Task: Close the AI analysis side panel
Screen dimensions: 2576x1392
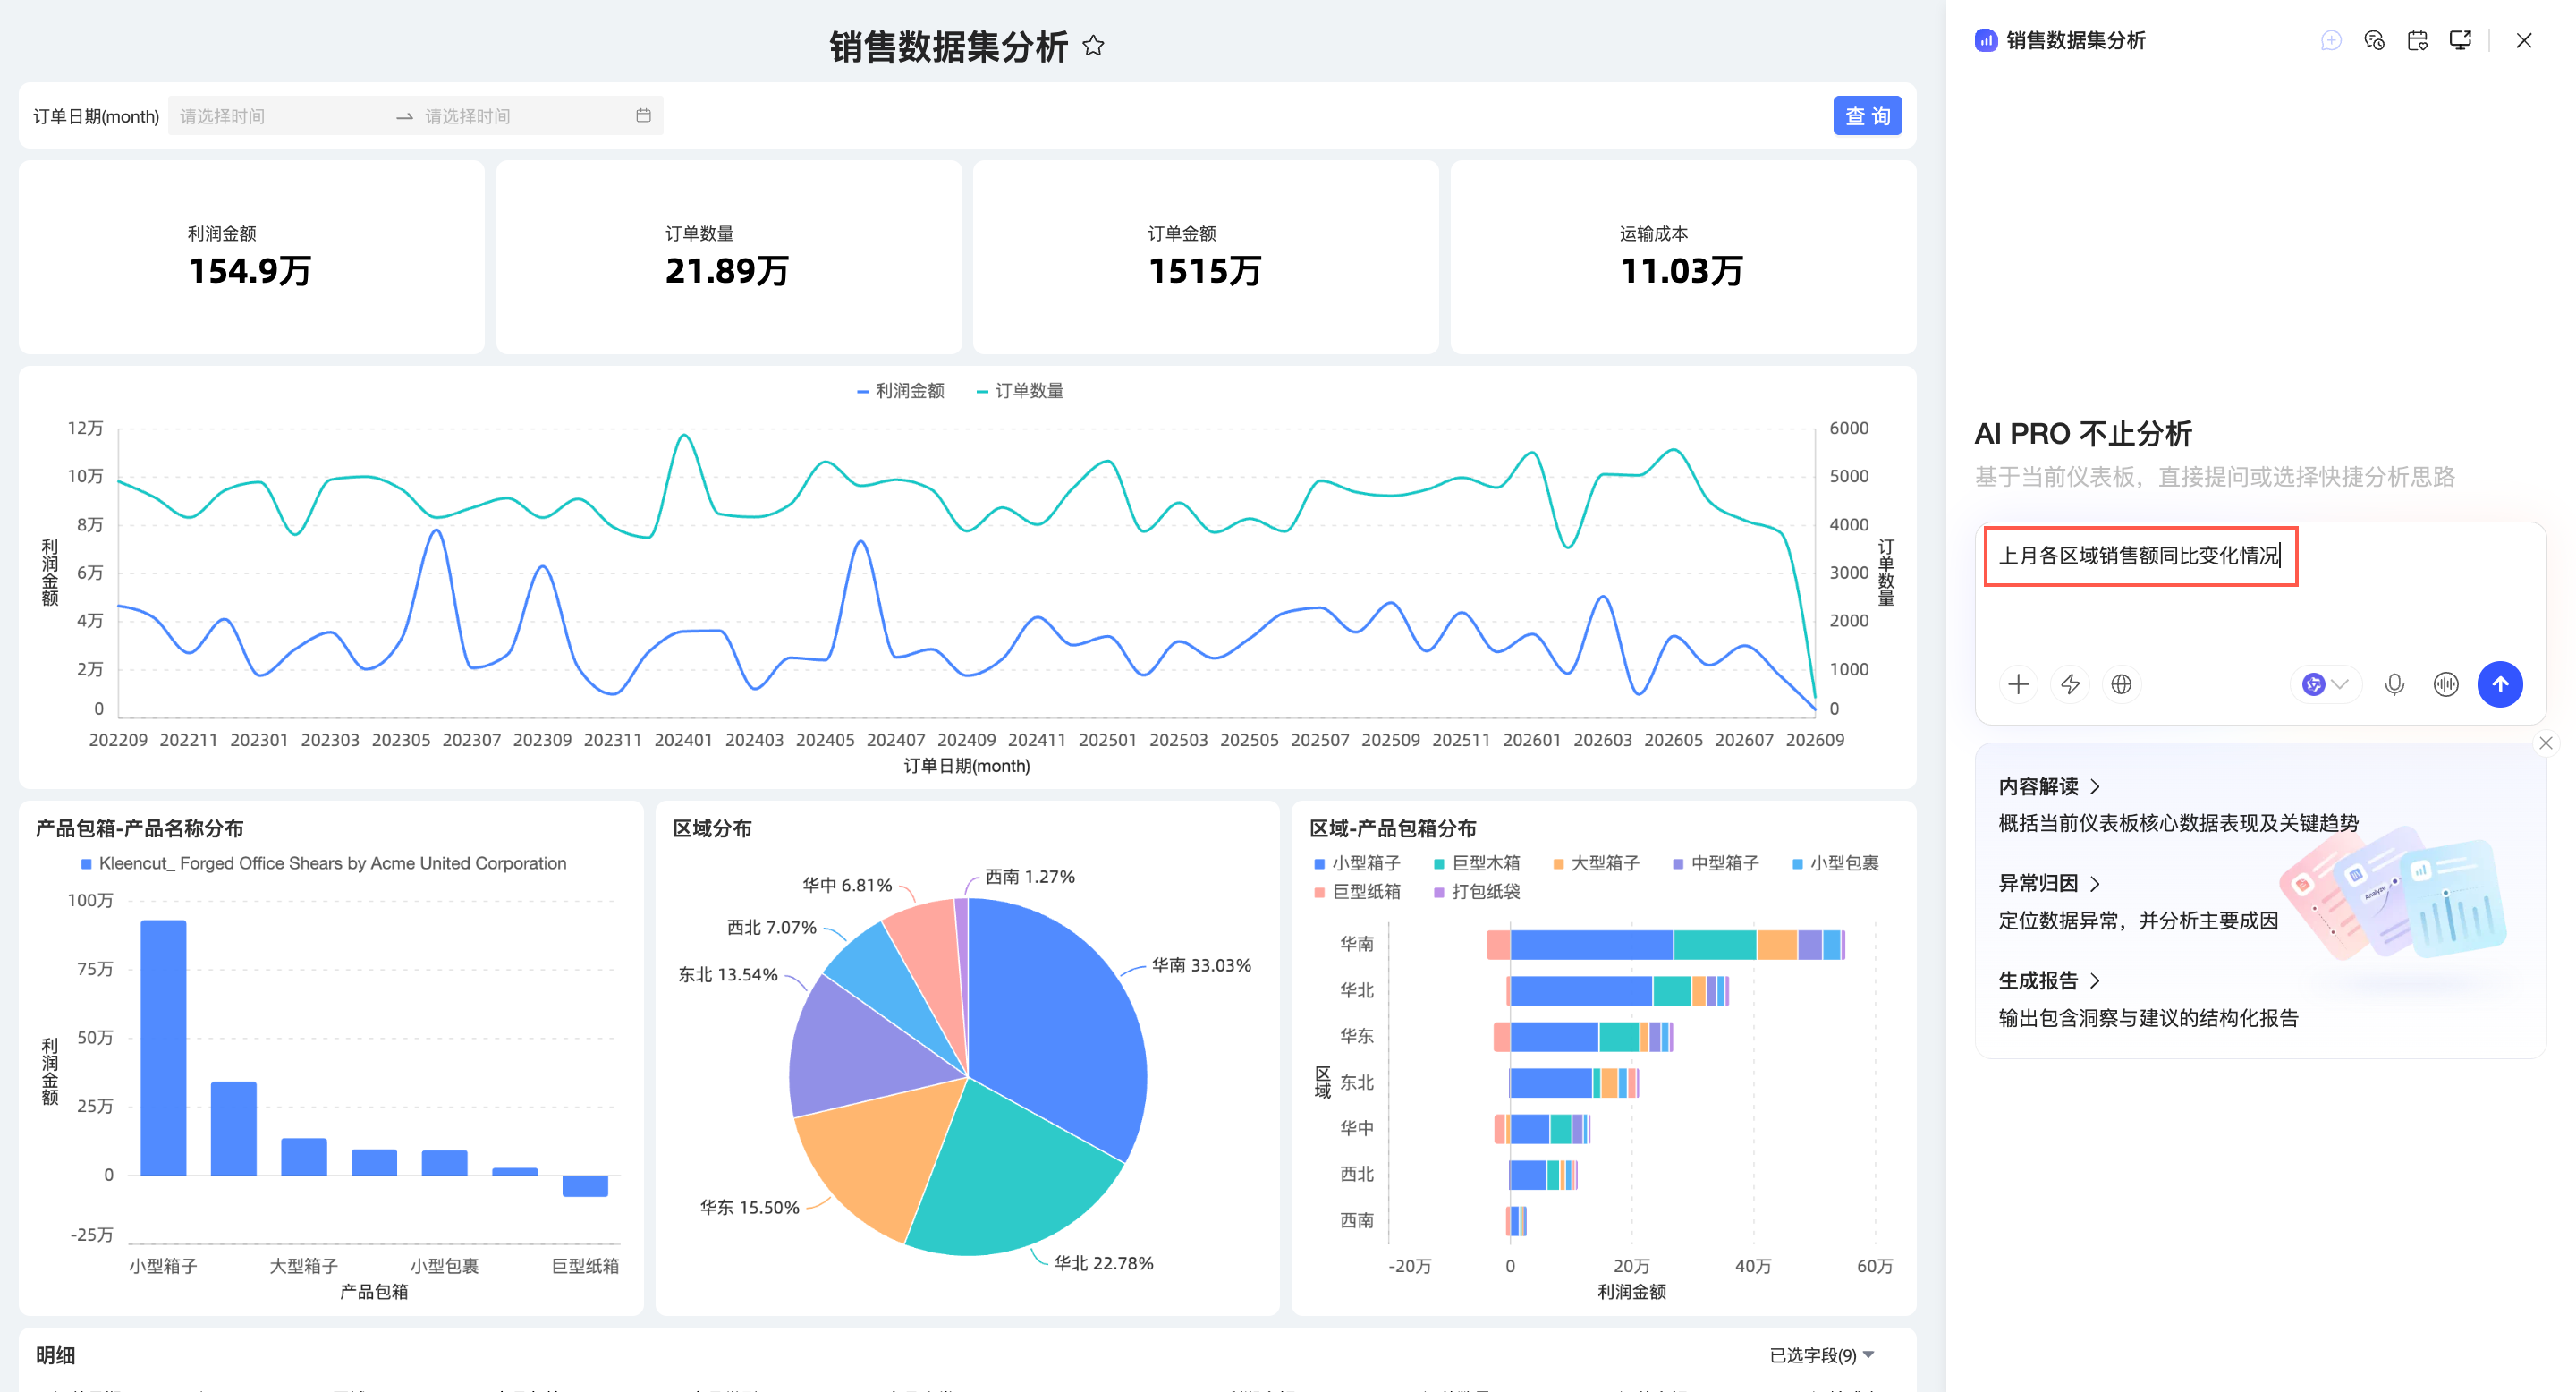Action: point(2524,40)
